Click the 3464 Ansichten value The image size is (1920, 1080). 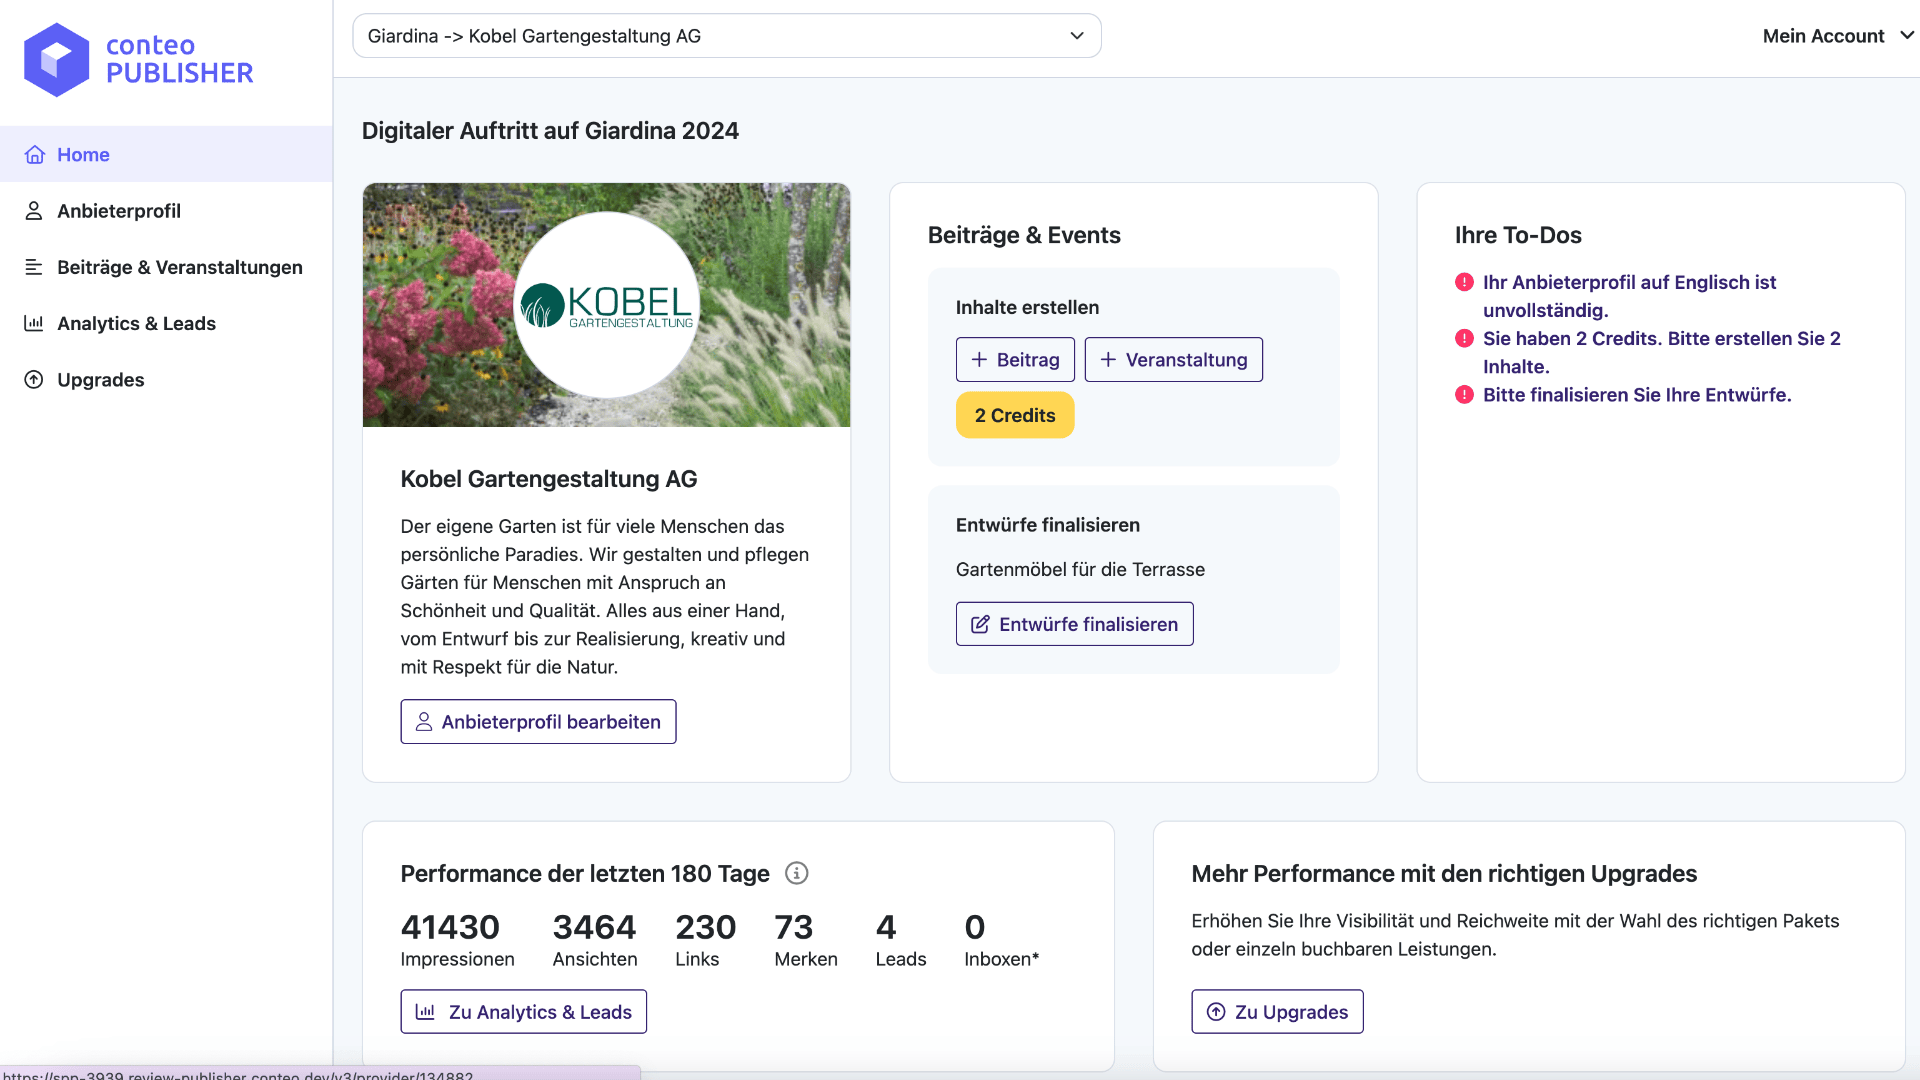[594, 928]
